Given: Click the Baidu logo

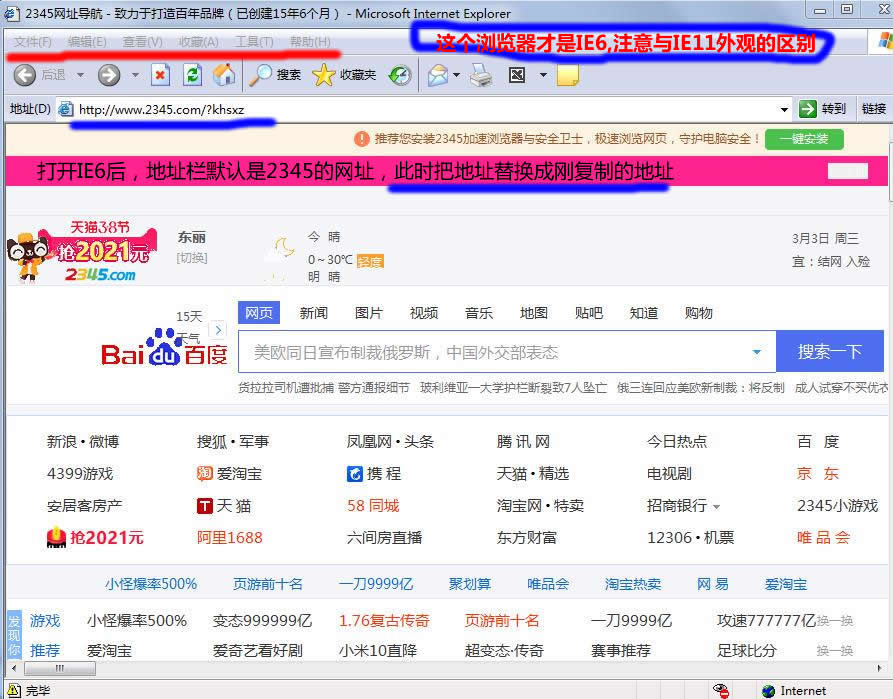Looking at the screenshot, I should [164, 348].
